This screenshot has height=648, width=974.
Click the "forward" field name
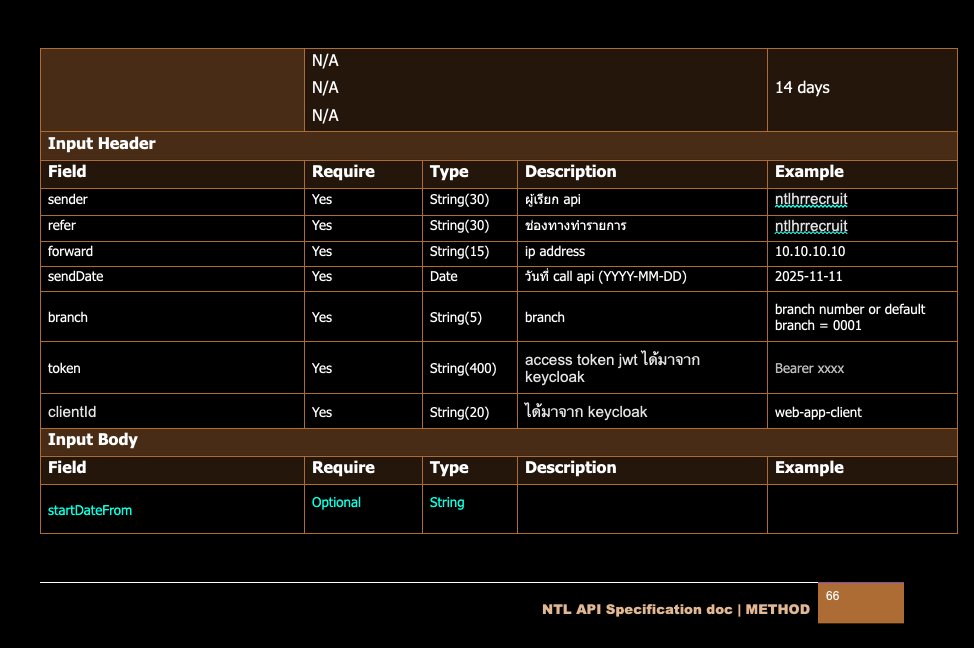coord(70,252)
